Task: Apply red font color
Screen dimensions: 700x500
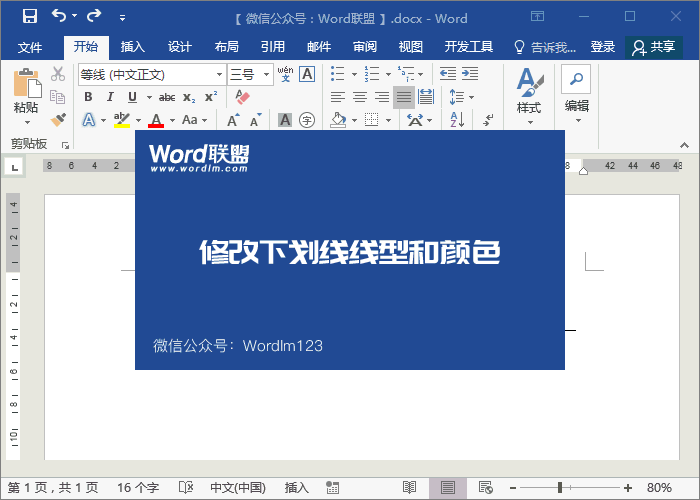Action: [x=156, y=120]
